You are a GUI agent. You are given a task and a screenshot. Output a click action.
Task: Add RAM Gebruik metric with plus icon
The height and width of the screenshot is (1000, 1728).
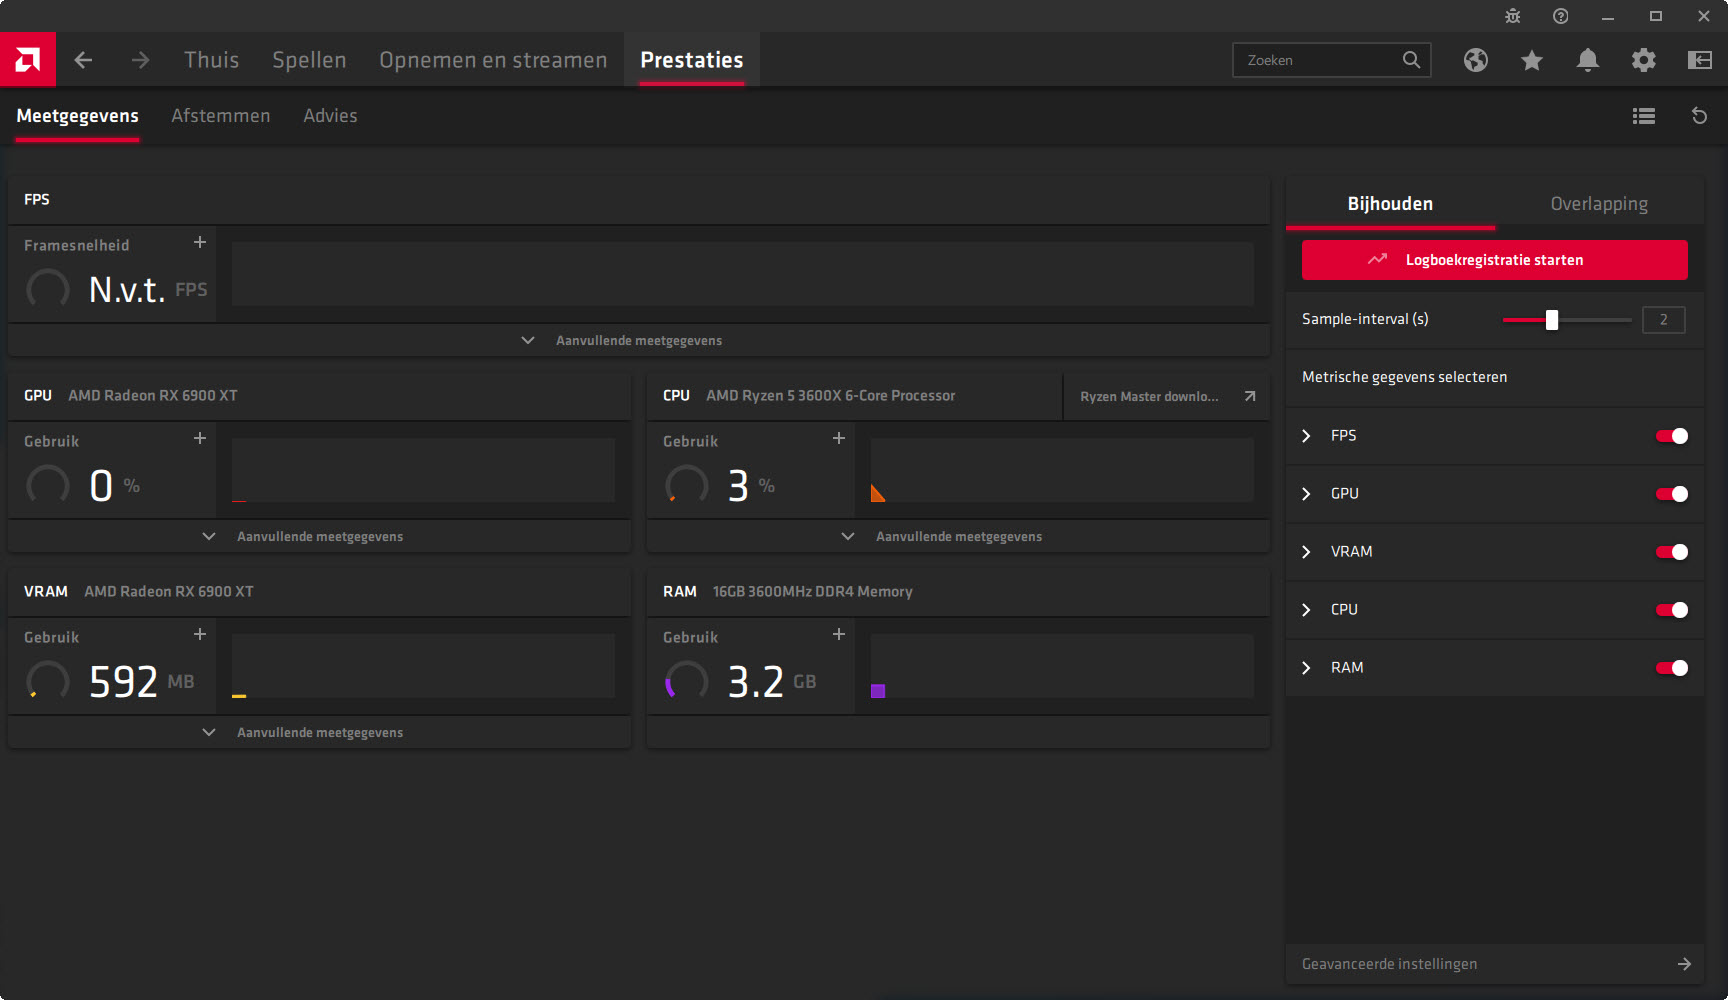point(839,634)
